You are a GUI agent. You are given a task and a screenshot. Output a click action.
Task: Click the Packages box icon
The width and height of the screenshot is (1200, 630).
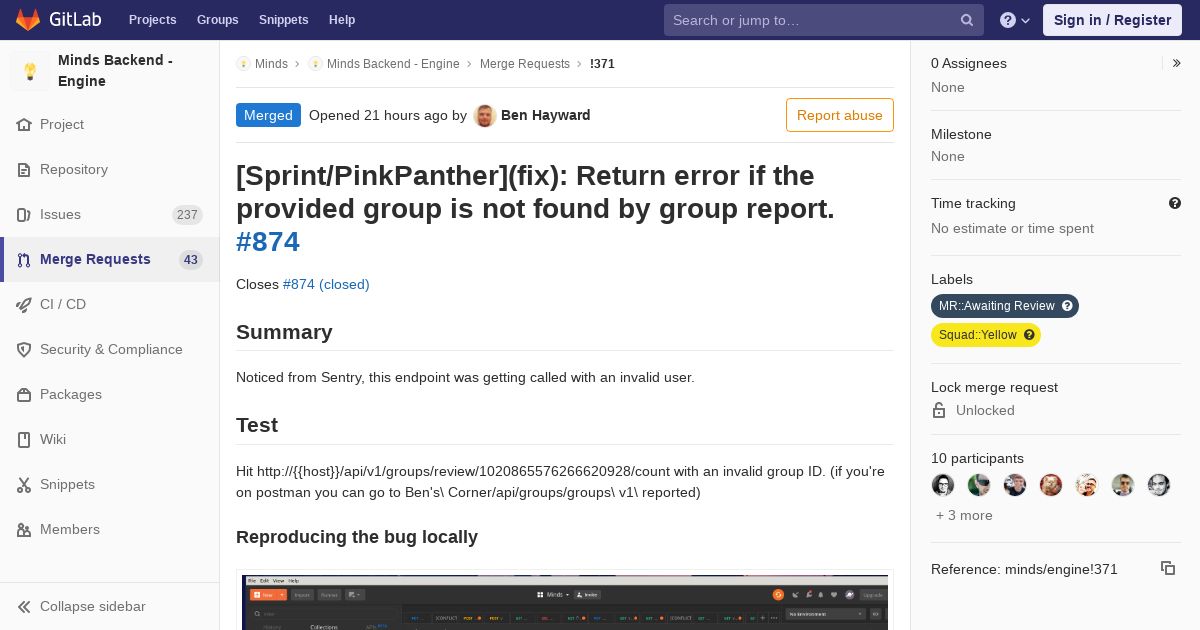24,395
